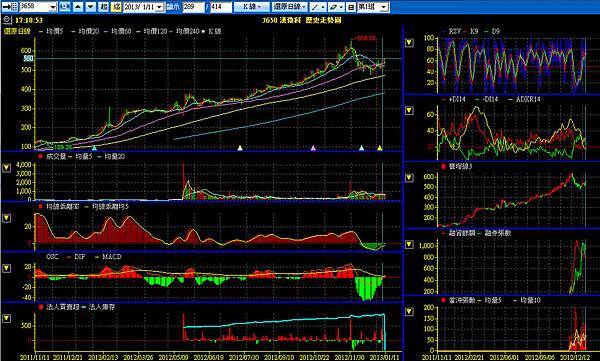Screen dimensions: 600x361
Task: Select the eraser tool
Action: click(337, 7)
